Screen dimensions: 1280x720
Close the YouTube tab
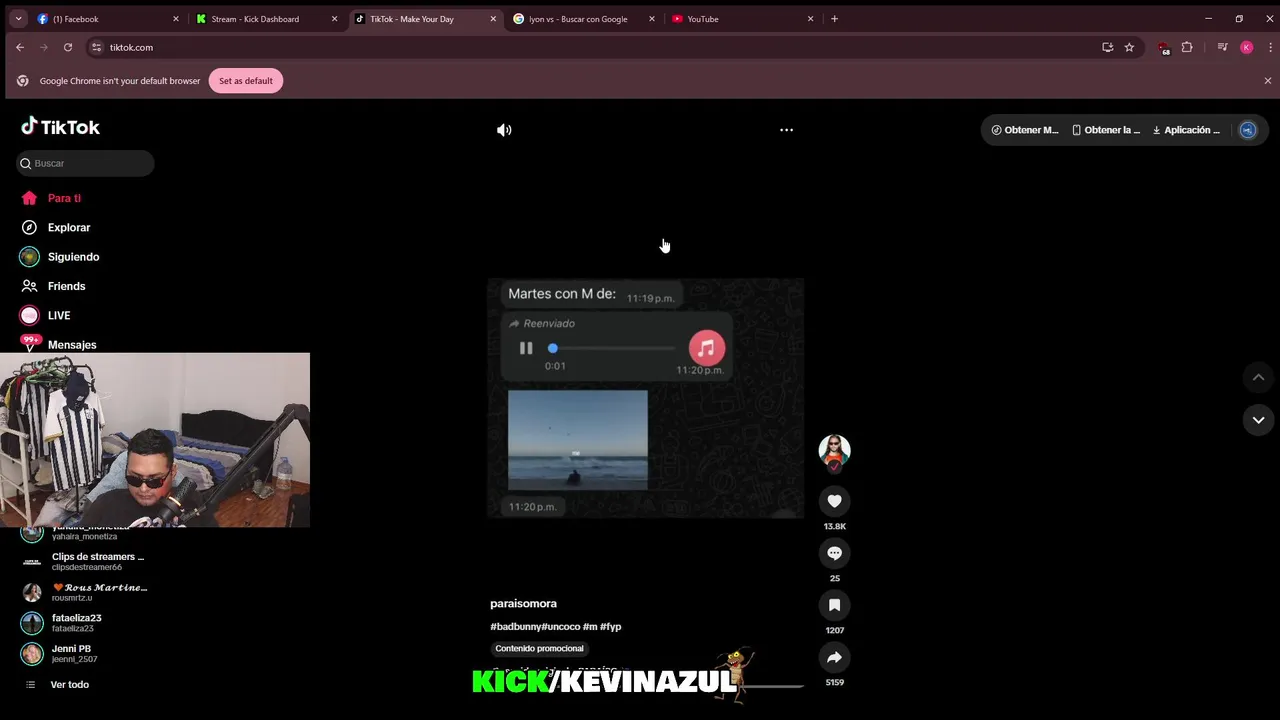point(810,19)
